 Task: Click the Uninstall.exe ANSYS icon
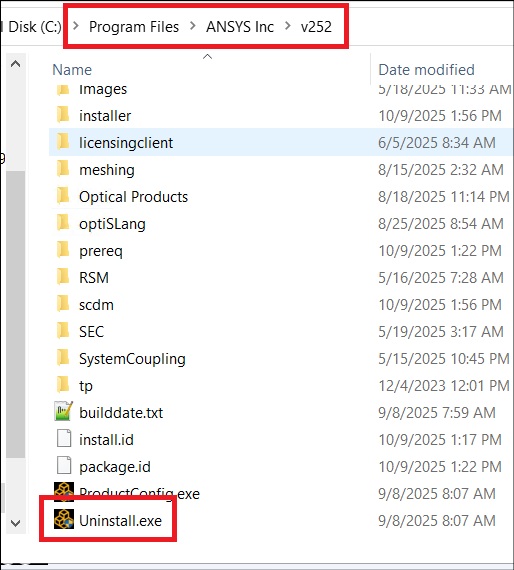coord(64,519)
